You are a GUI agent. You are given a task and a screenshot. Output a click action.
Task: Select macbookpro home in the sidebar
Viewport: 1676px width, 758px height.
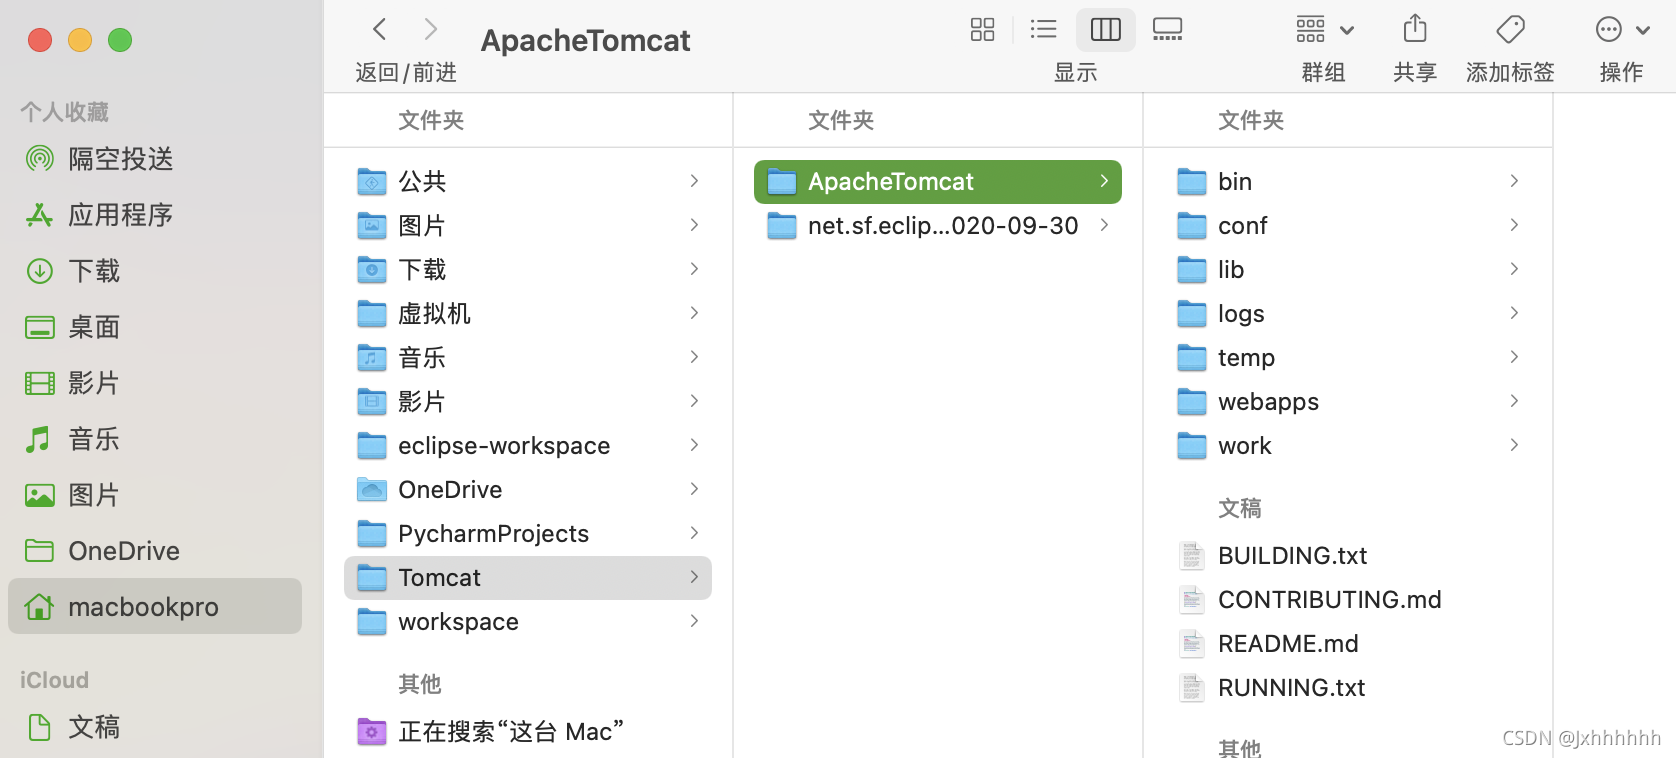[x=155, y=606]
